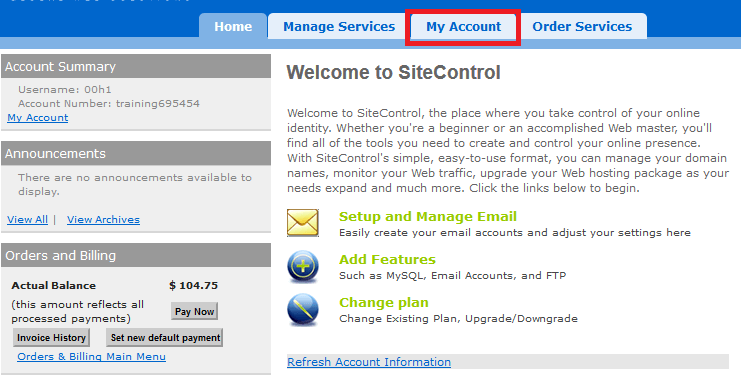This screenshot has height=379, width=741.
Task: Click the blue plus Add Features icon
Action: [x=302, y=267]
